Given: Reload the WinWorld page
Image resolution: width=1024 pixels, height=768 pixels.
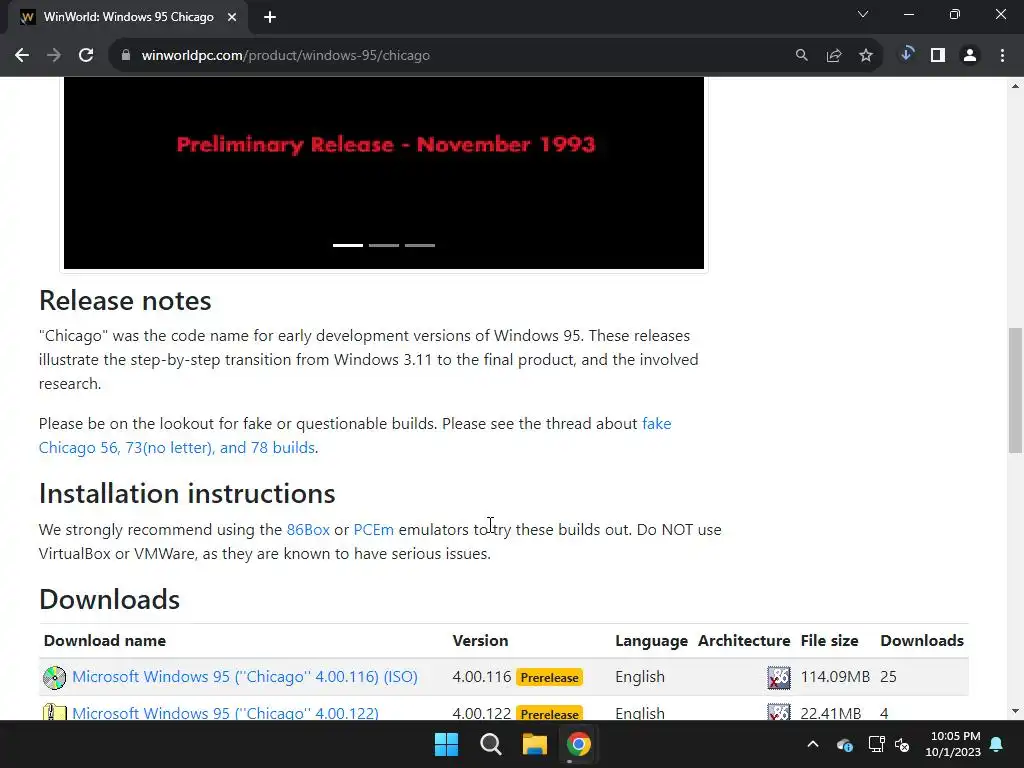Looking at the screenshot, I should [86, 56].
